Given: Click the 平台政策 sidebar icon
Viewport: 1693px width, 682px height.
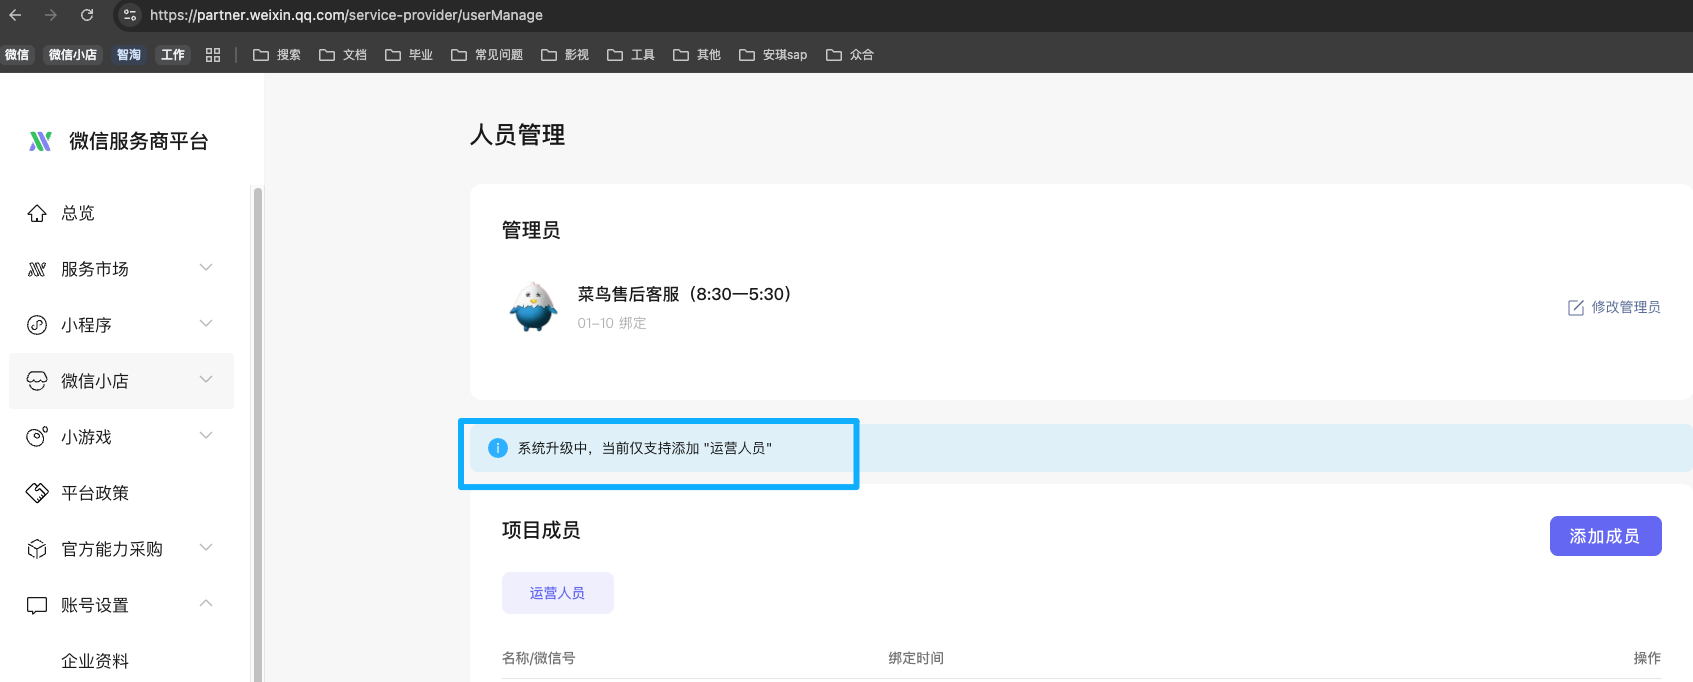Looking at the screenshot, I should tap(37, 493).
